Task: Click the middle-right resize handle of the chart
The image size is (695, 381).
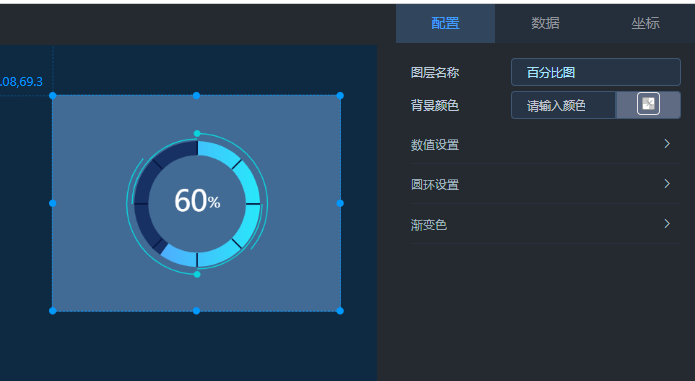Action: [x=340, y=203]
